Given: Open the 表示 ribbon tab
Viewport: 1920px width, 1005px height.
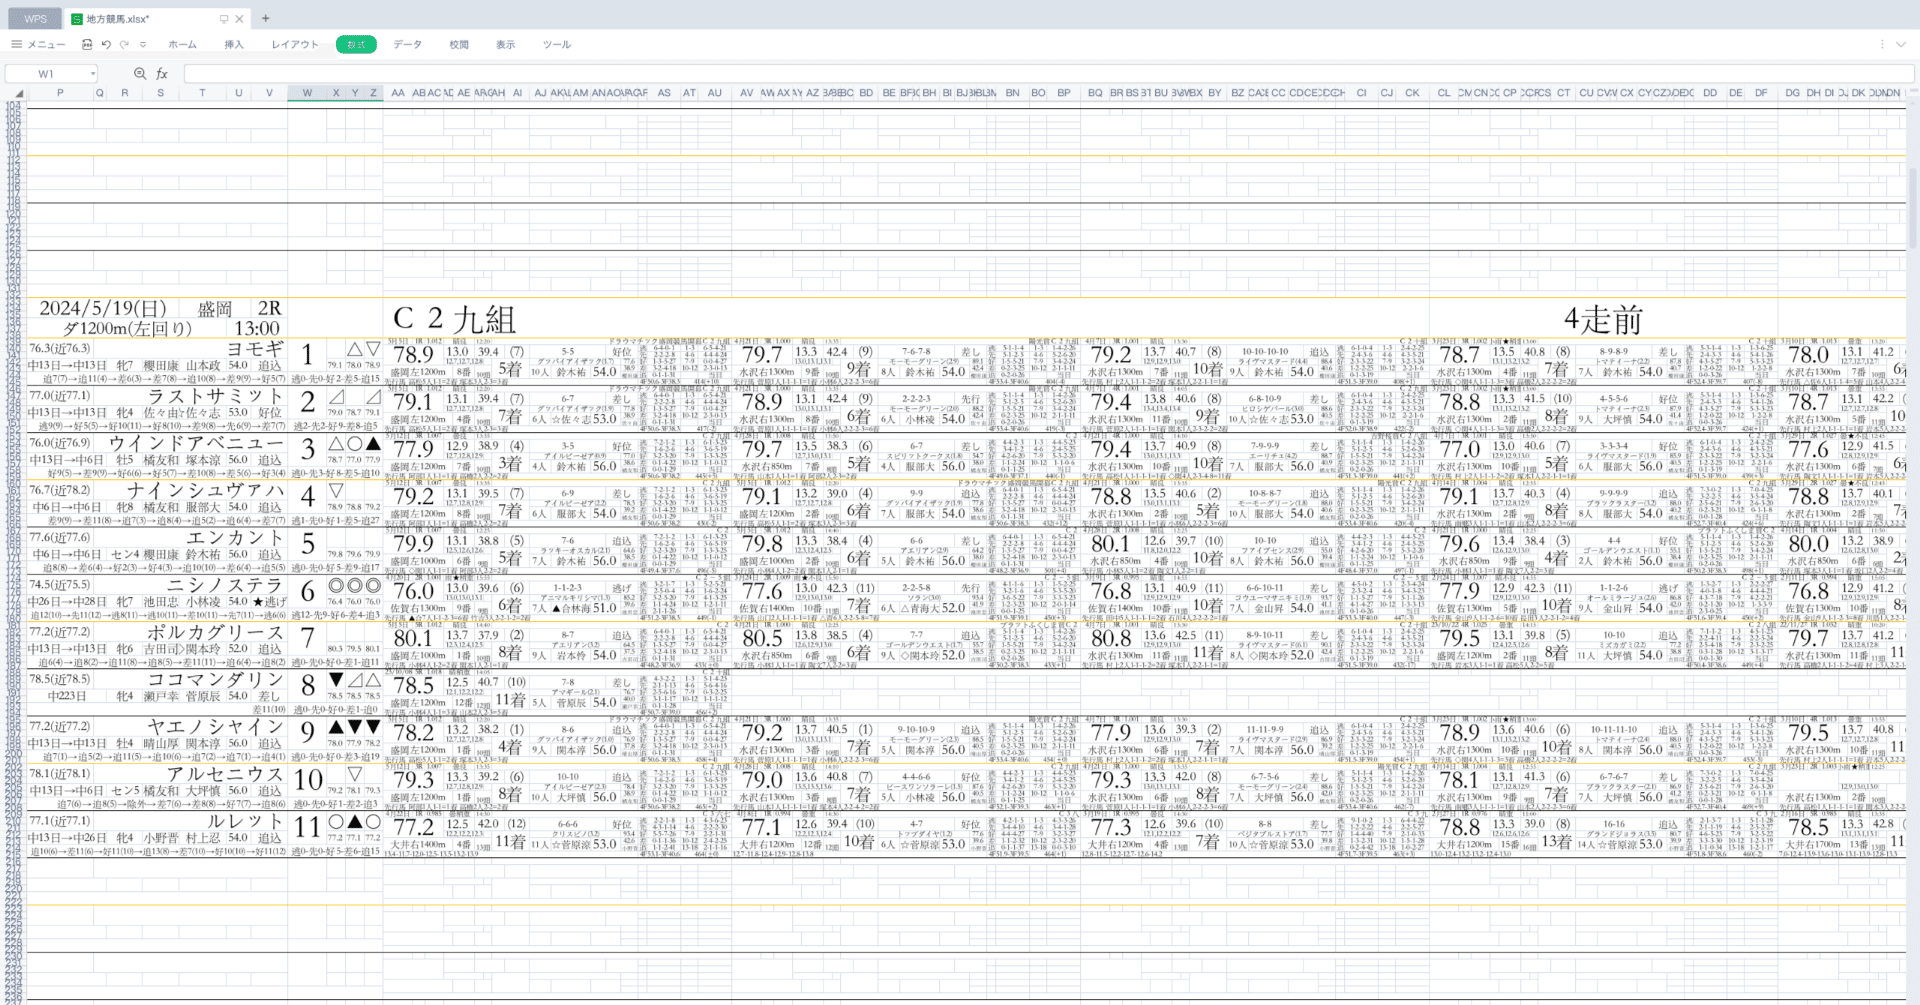Looking at the screenshot, I should (x=506, y=45).
